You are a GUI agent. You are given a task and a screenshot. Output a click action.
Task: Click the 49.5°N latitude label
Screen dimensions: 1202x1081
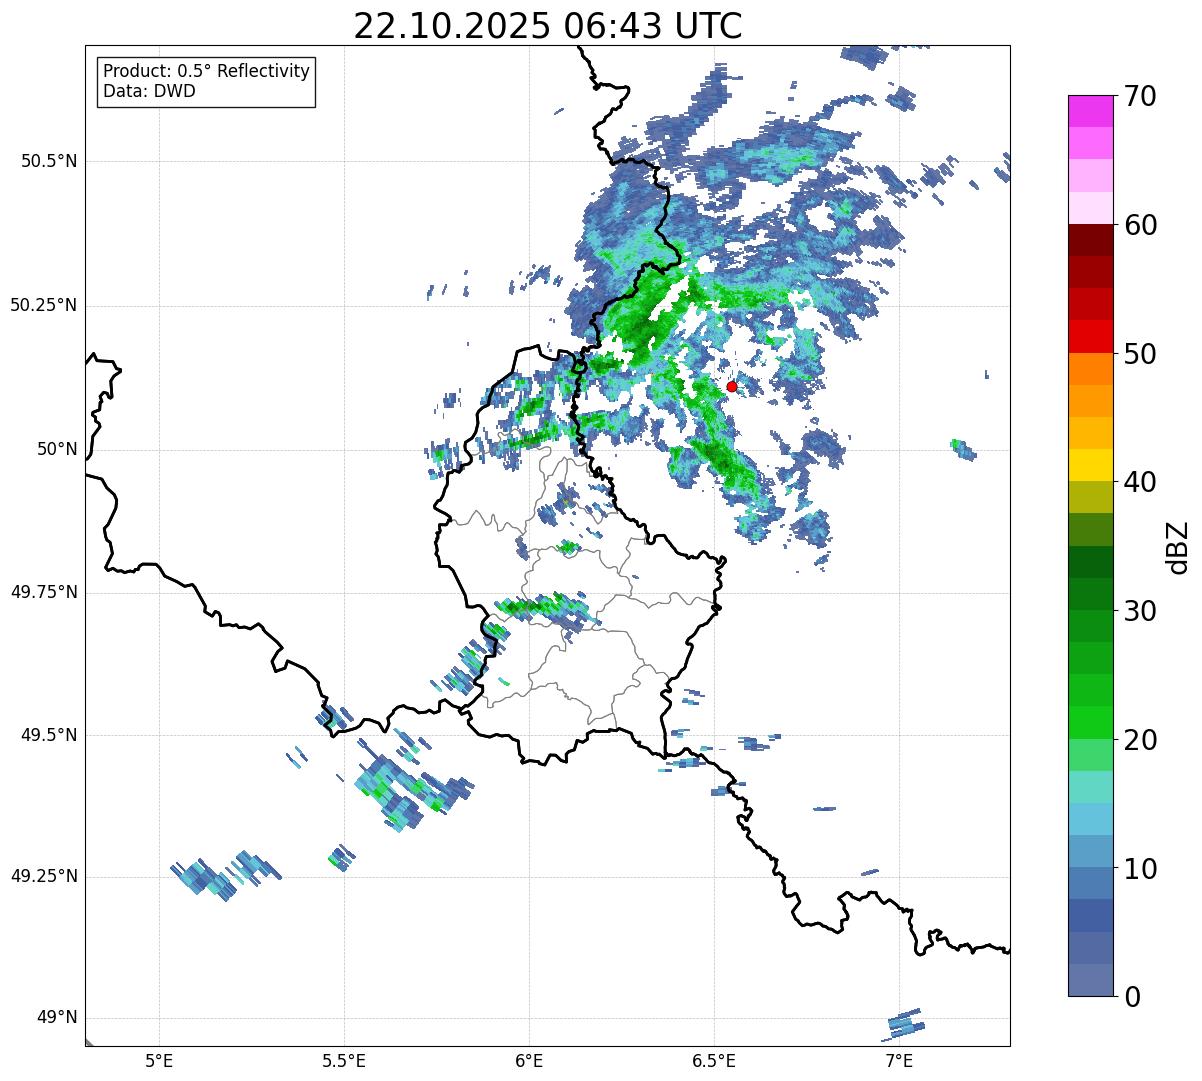pos(49,735)
